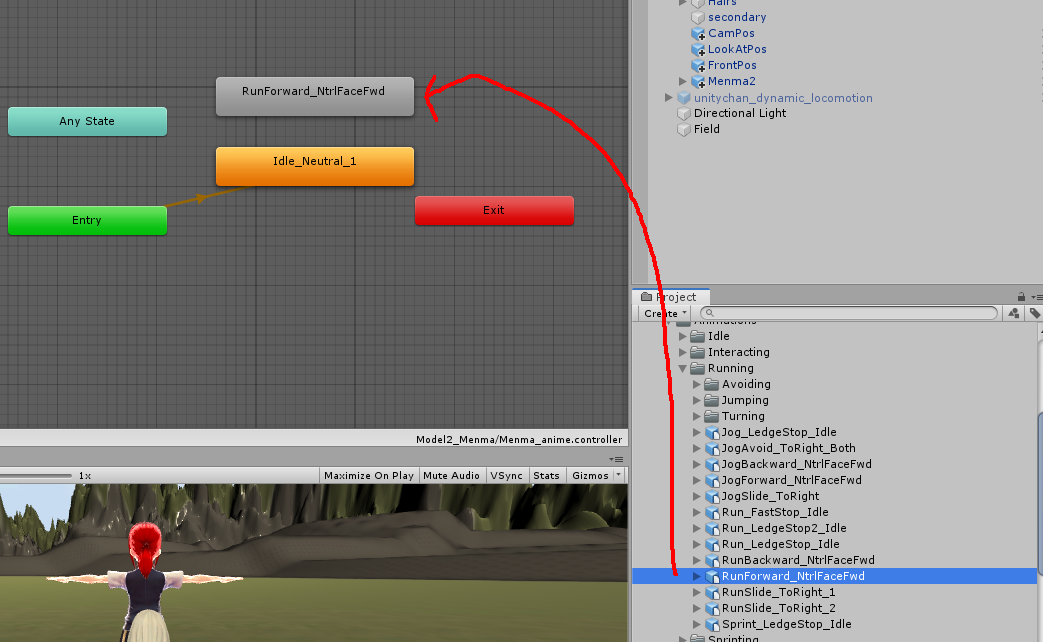Toggle the Stats overlay
Viewport: 1043px width, 642px height.
[546, 476]
